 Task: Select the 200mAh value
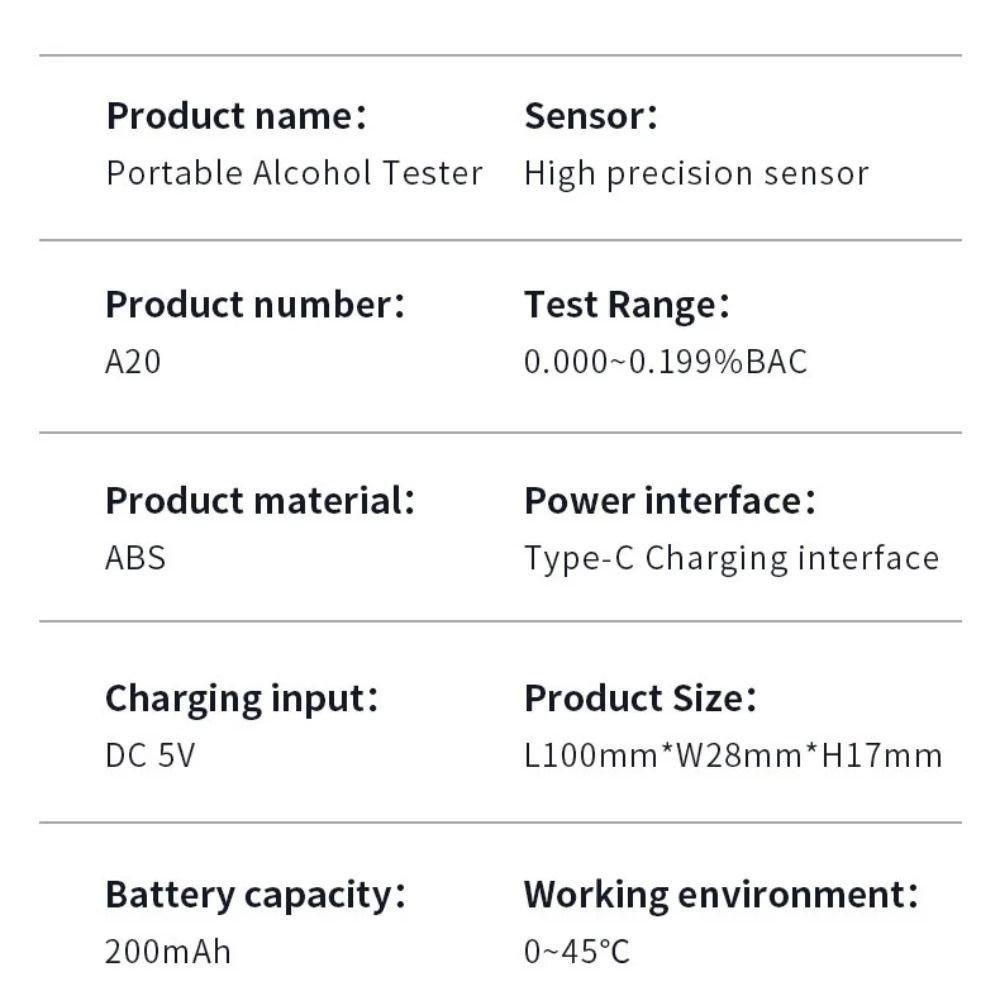(x=168, y=952)
